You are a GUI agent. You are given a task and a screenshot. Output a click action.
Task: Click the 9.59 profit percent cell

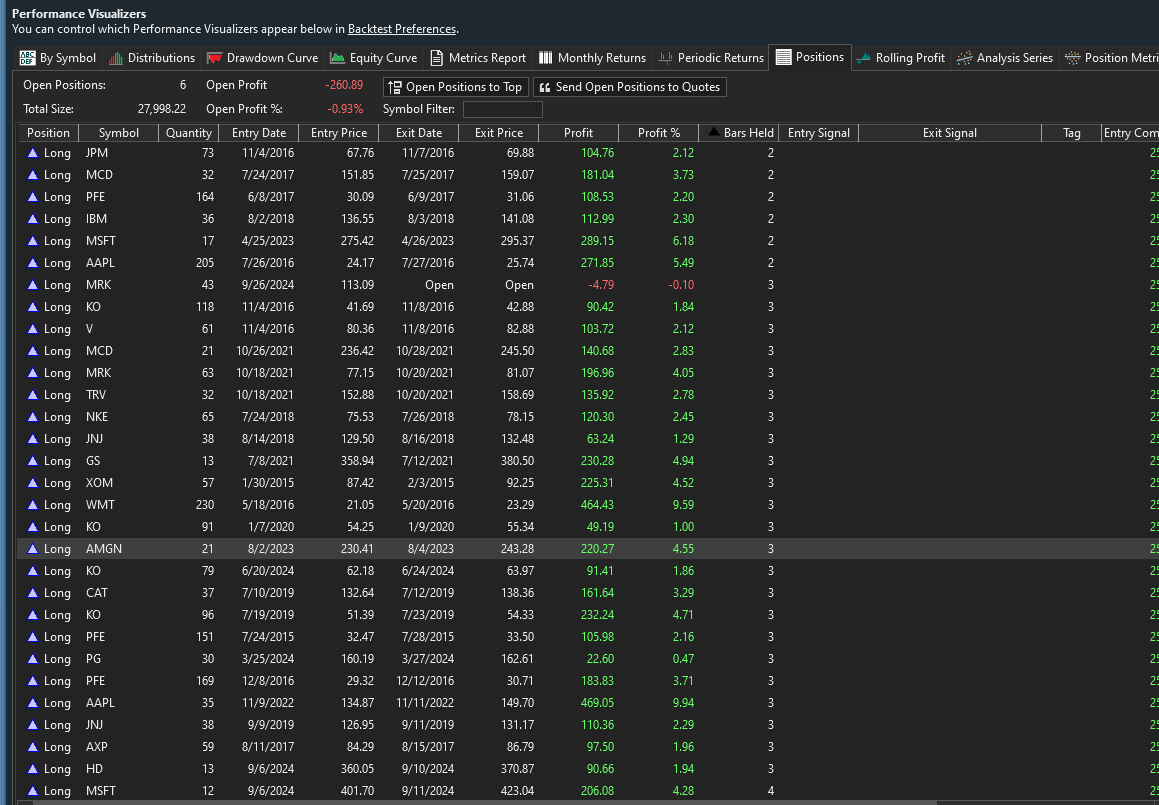pos(683,505)
